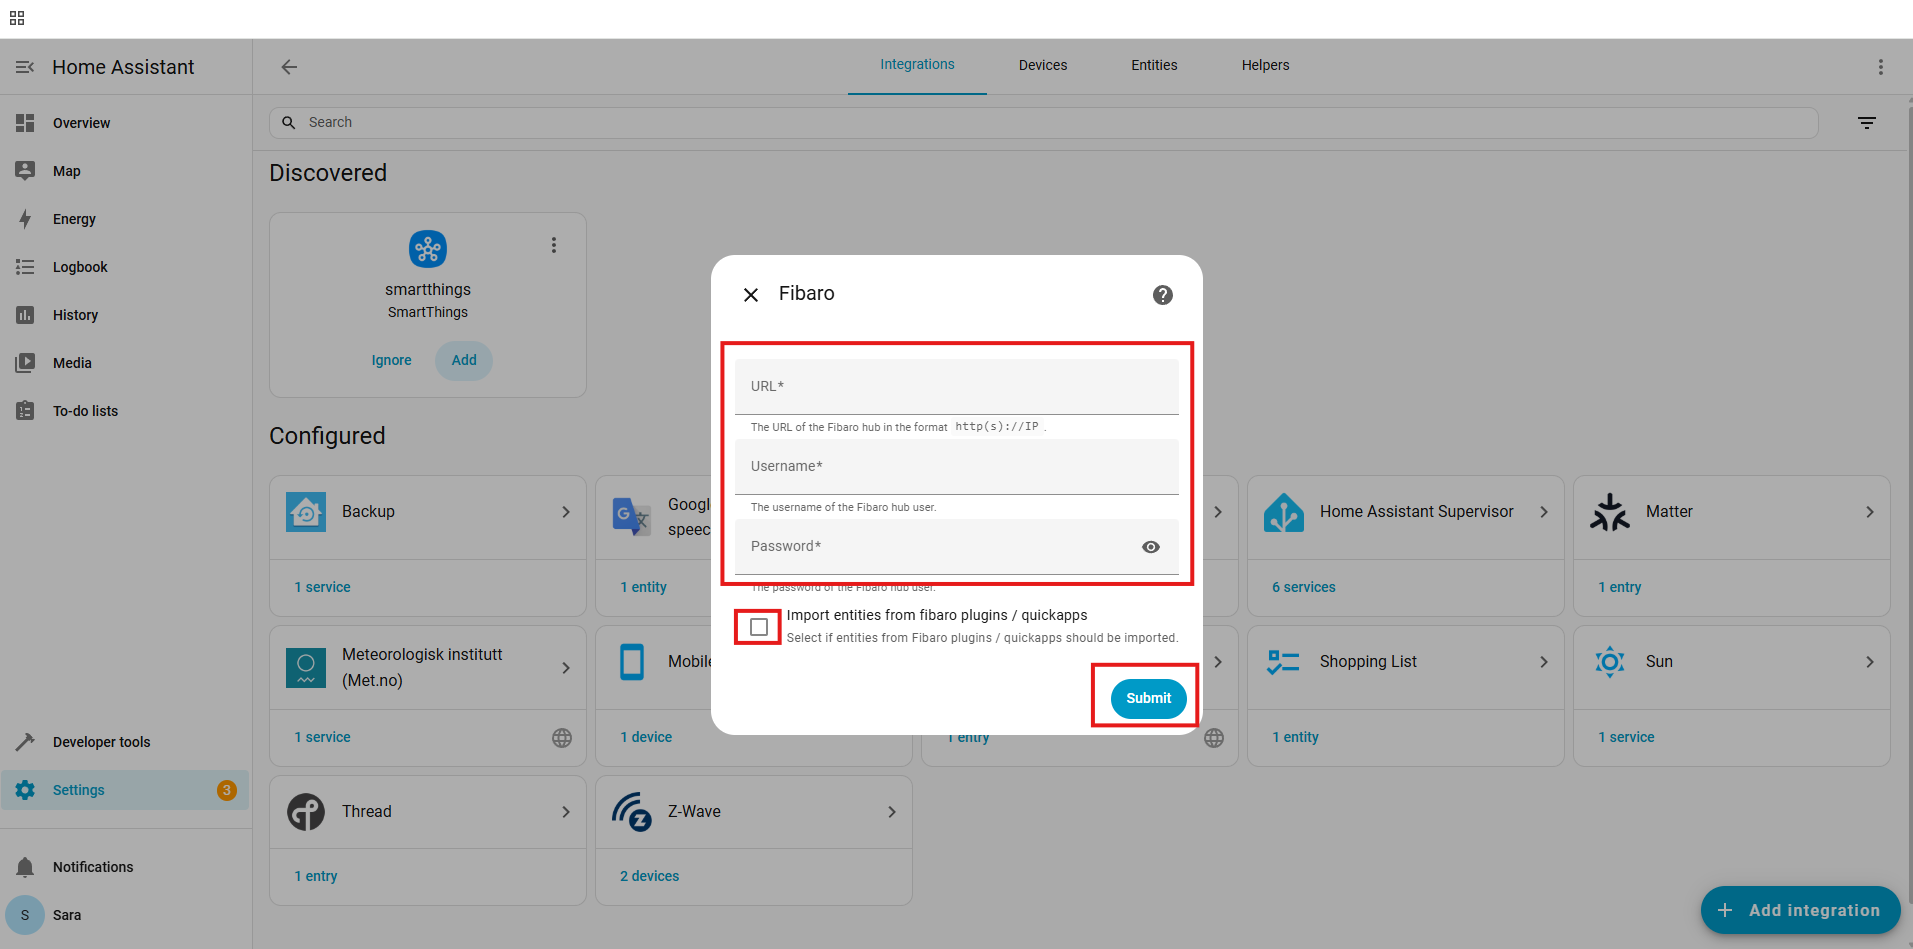
Task: Open Developer tools
Action: click(126, 742)
